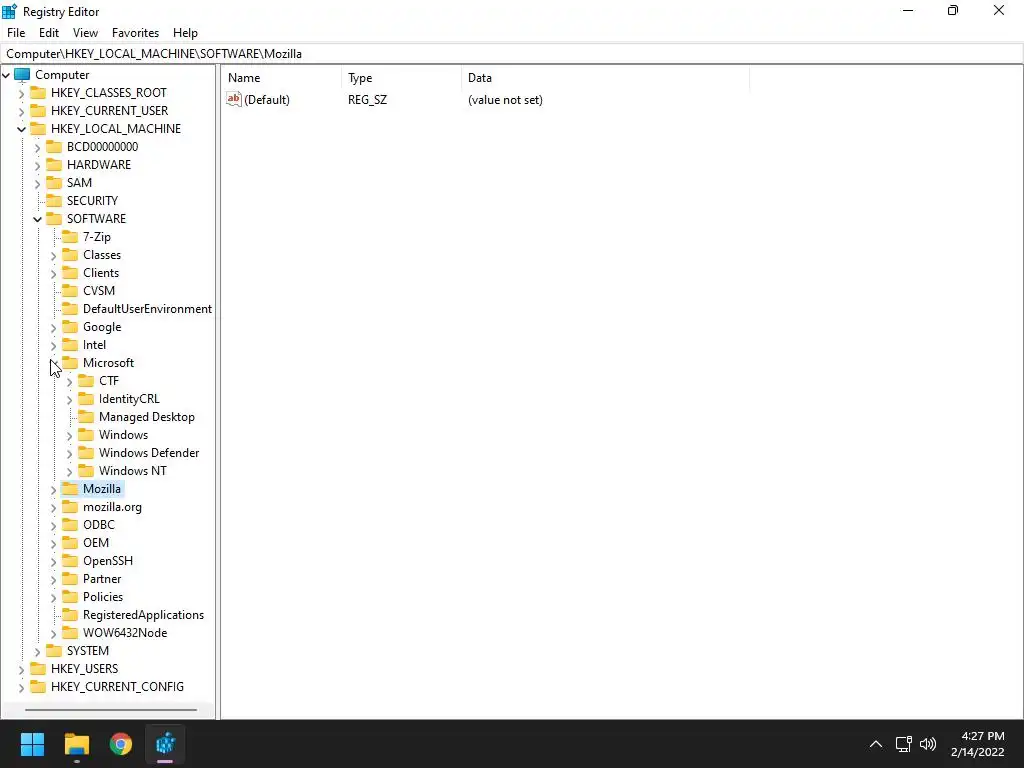Expand the BCD00000000 key chevron
The height and width of the screenshot is (768, 1024).
coord(37,148)
